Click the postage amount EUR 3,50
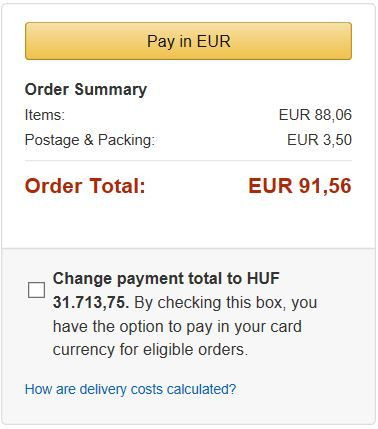378x429 pixels. point(319,140)
